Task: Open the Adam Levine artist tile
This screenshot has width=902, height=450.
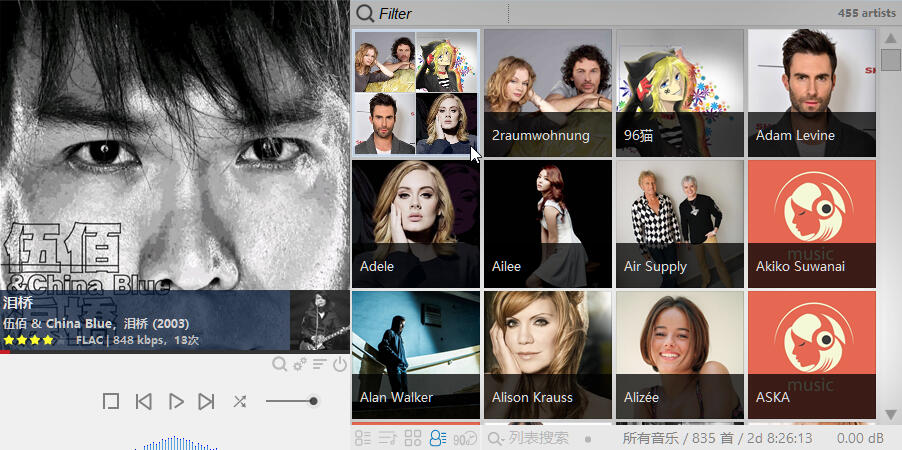Action: coord(812,93)
